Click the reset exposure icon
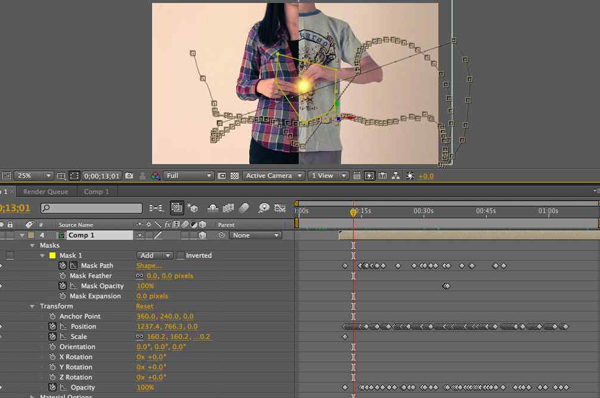600x398 pixels. click(410, 176)
